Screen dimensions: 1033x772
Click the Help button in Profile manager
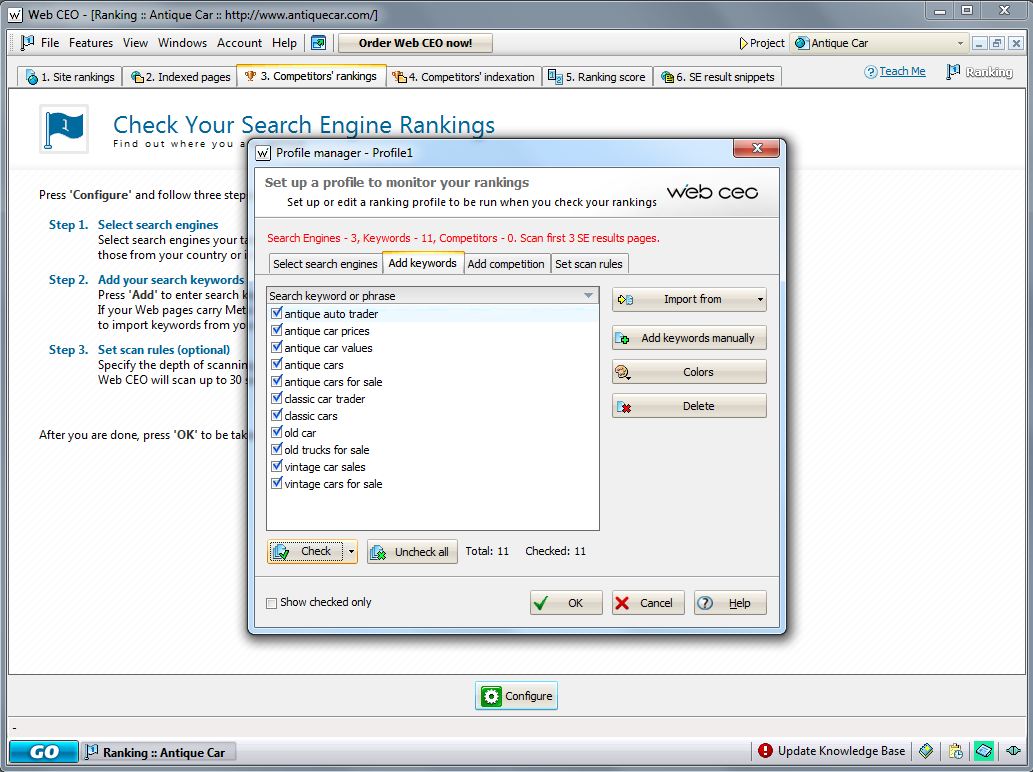click(x=730, y=603)
